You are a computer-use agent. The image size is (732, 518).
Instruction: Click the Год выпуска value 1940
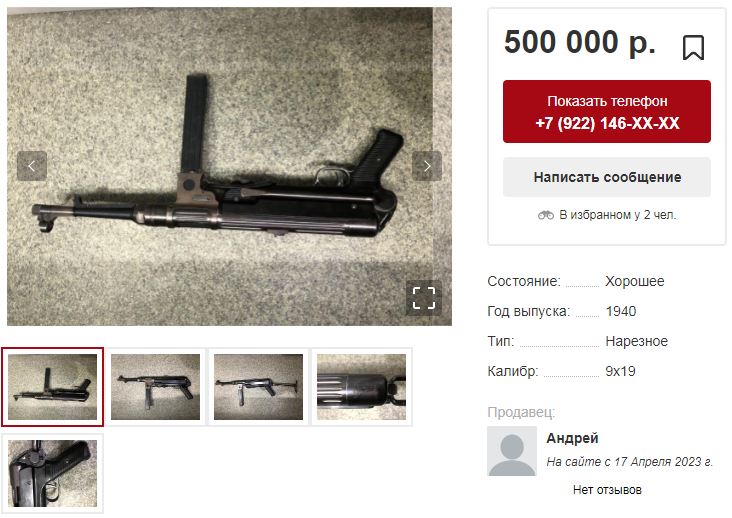(x=620, y=311)
